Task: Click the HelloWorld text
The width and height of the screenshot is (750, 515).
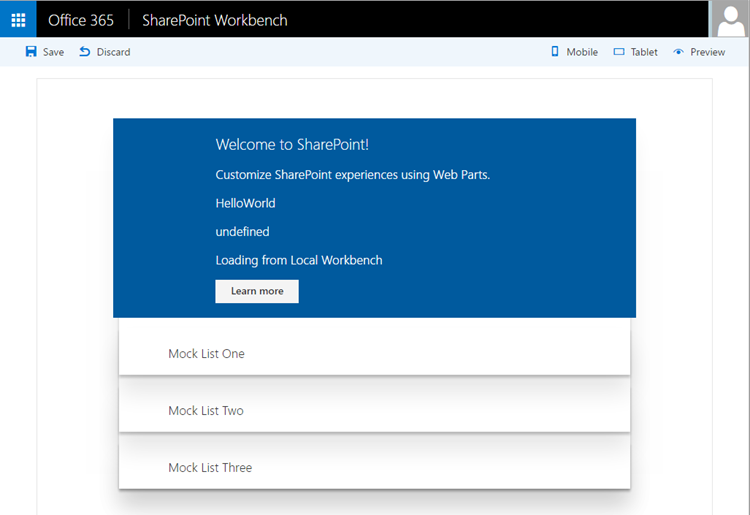Action: click(245, 203)
